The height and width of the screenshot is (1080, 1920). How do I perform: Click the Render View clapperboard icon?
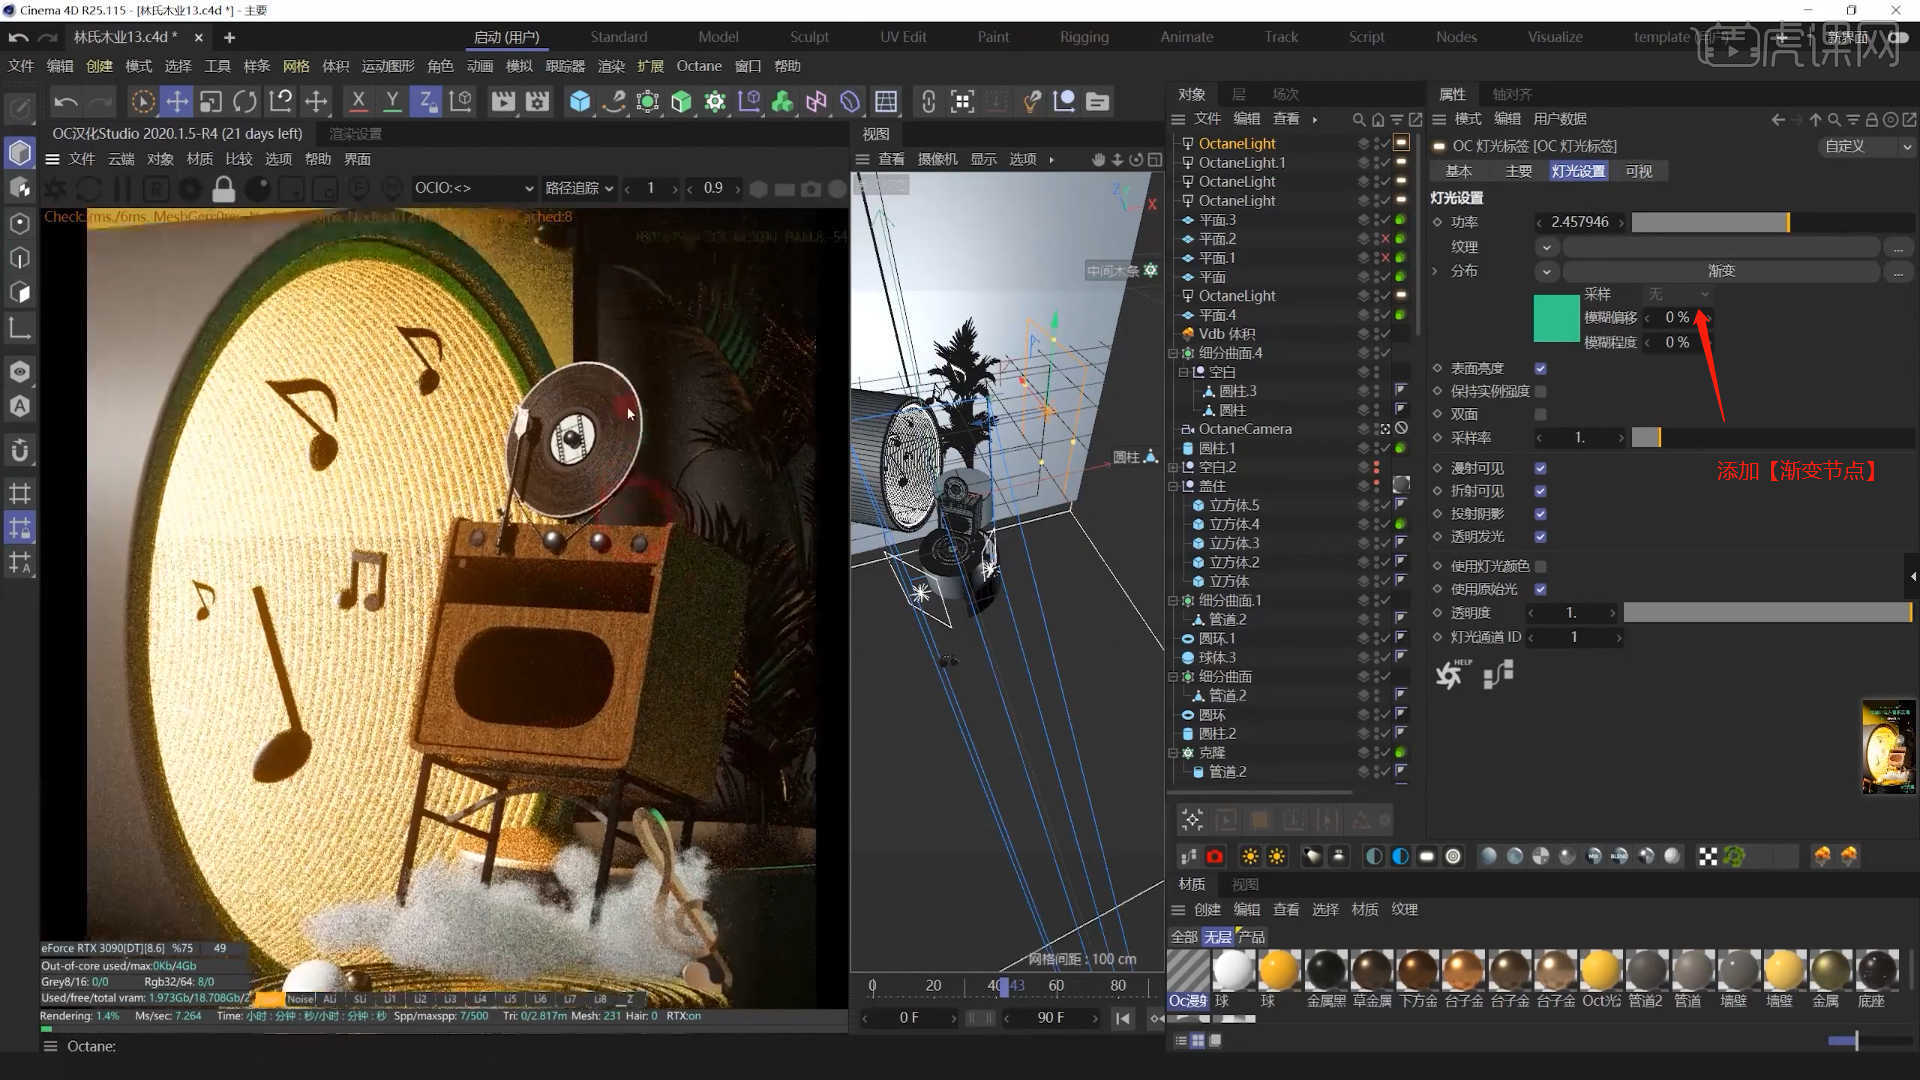pos(503,101)
